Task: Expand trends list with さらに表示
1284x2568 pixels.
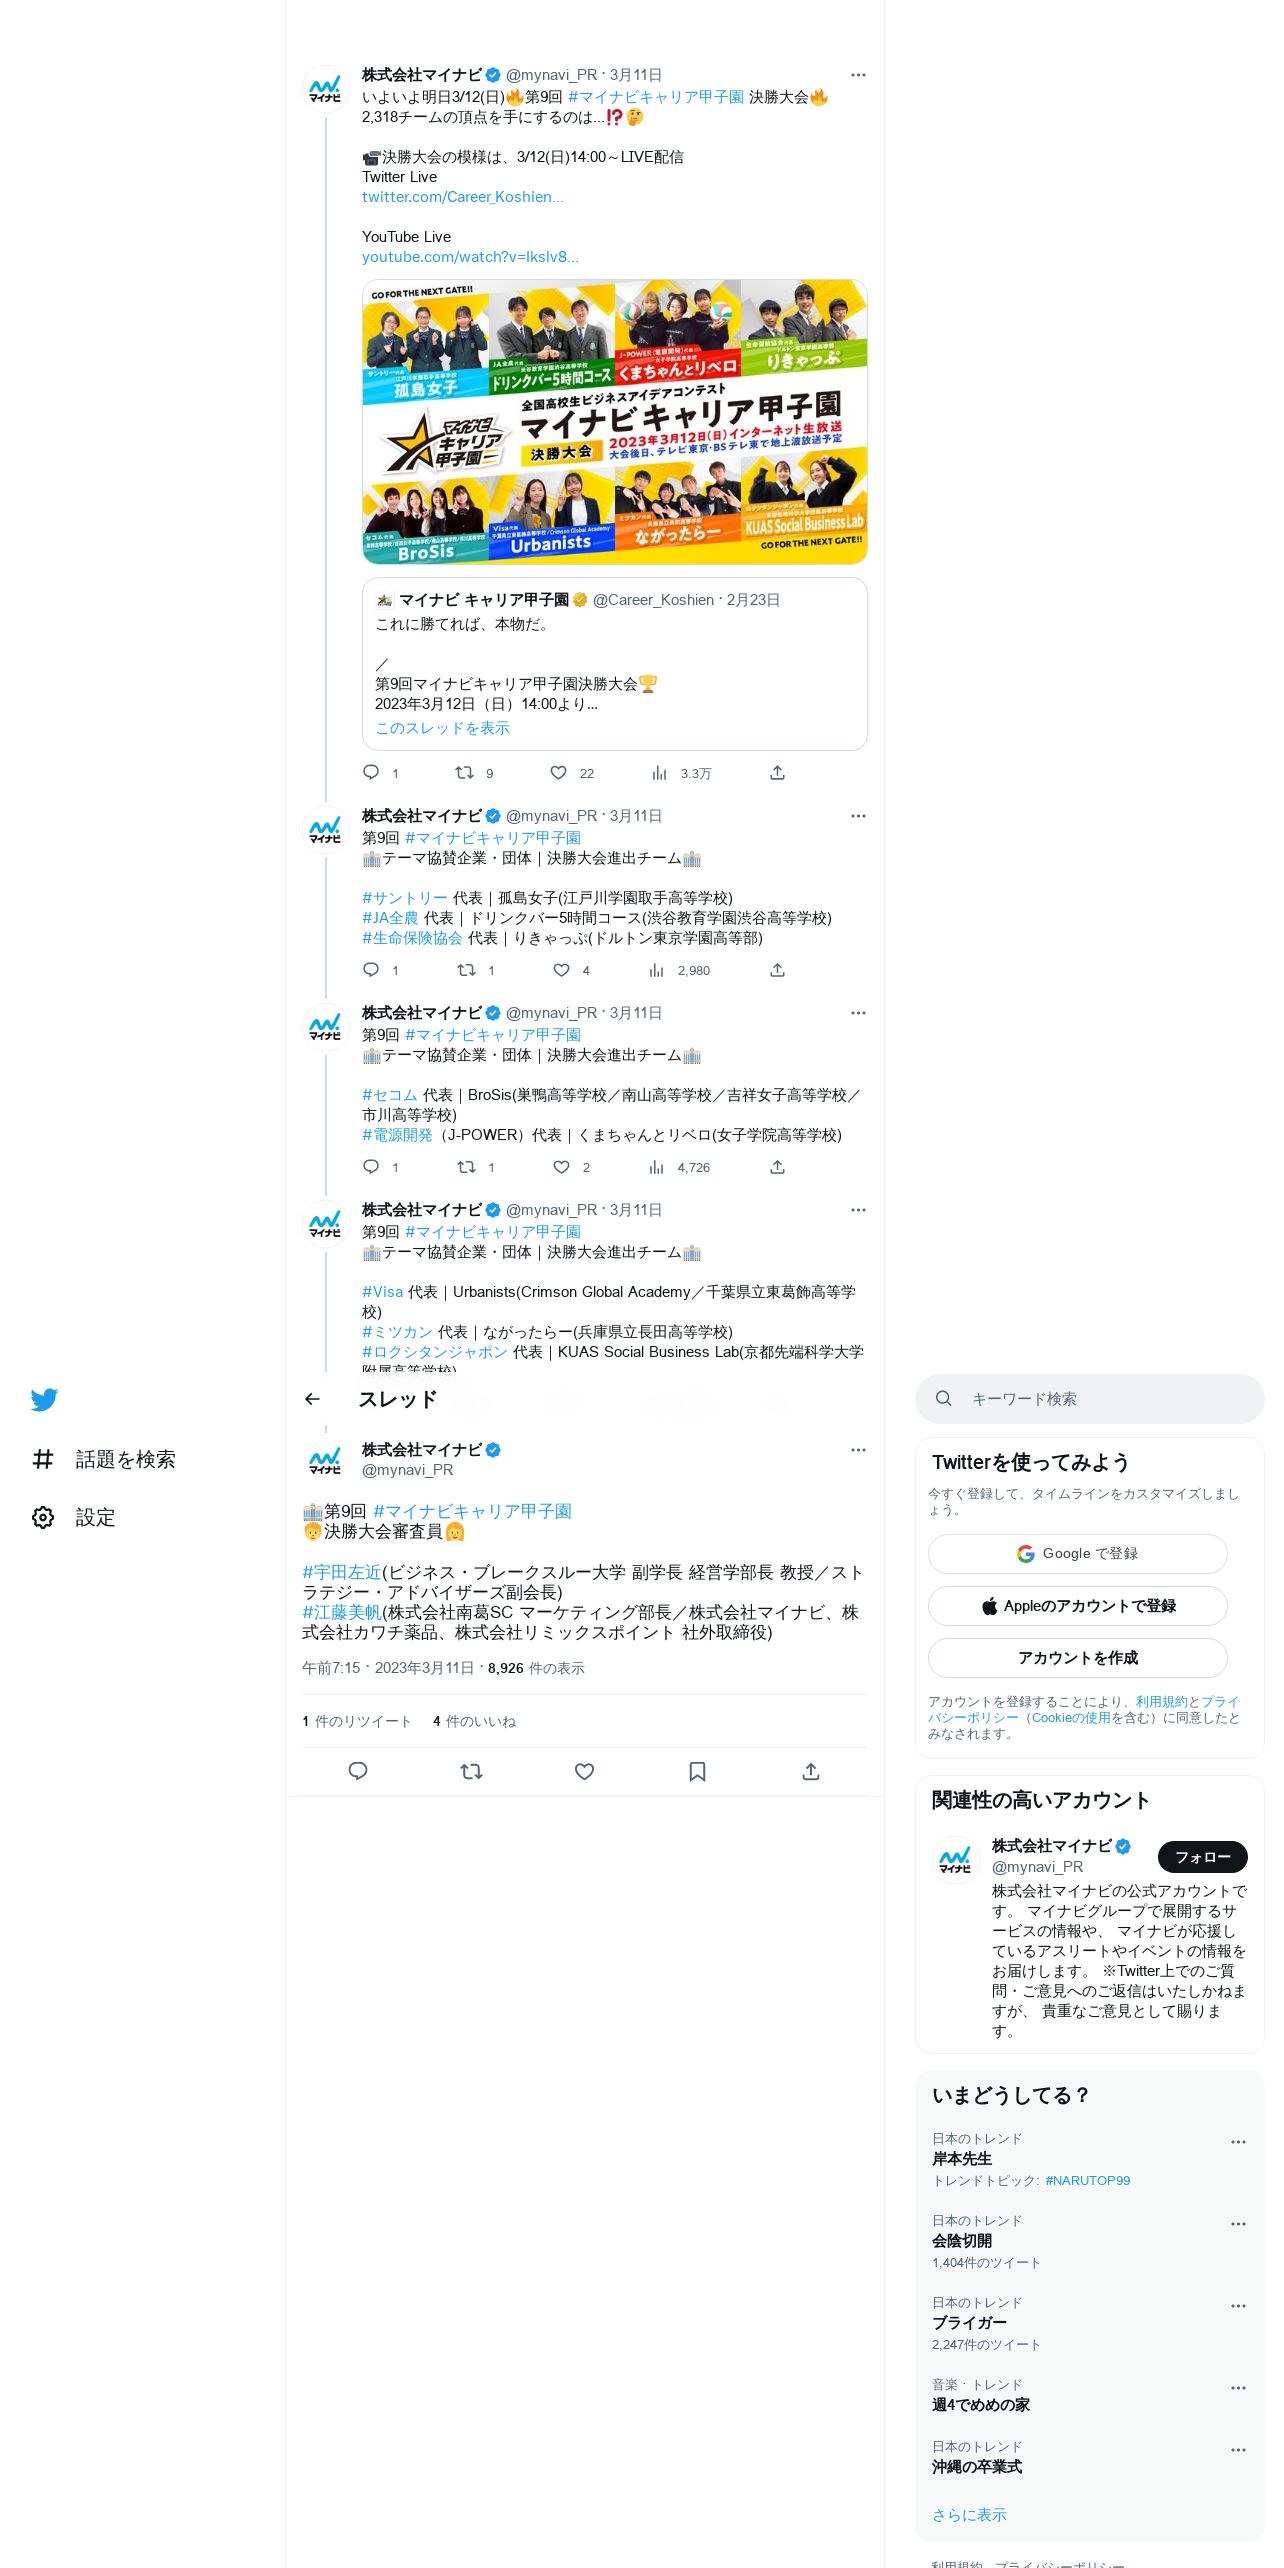Action: coord(969,2515)
